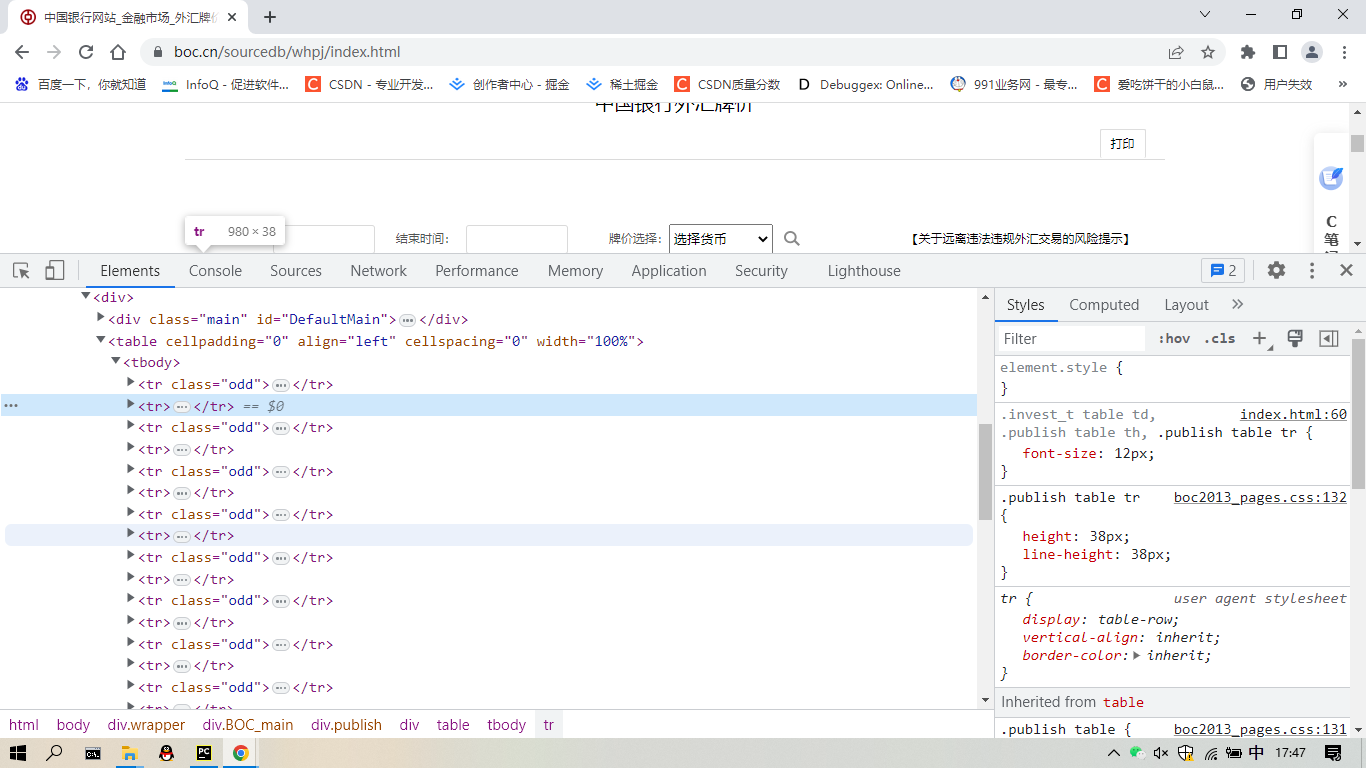
Task: Open the Network tab
Action: pos(378,271)
